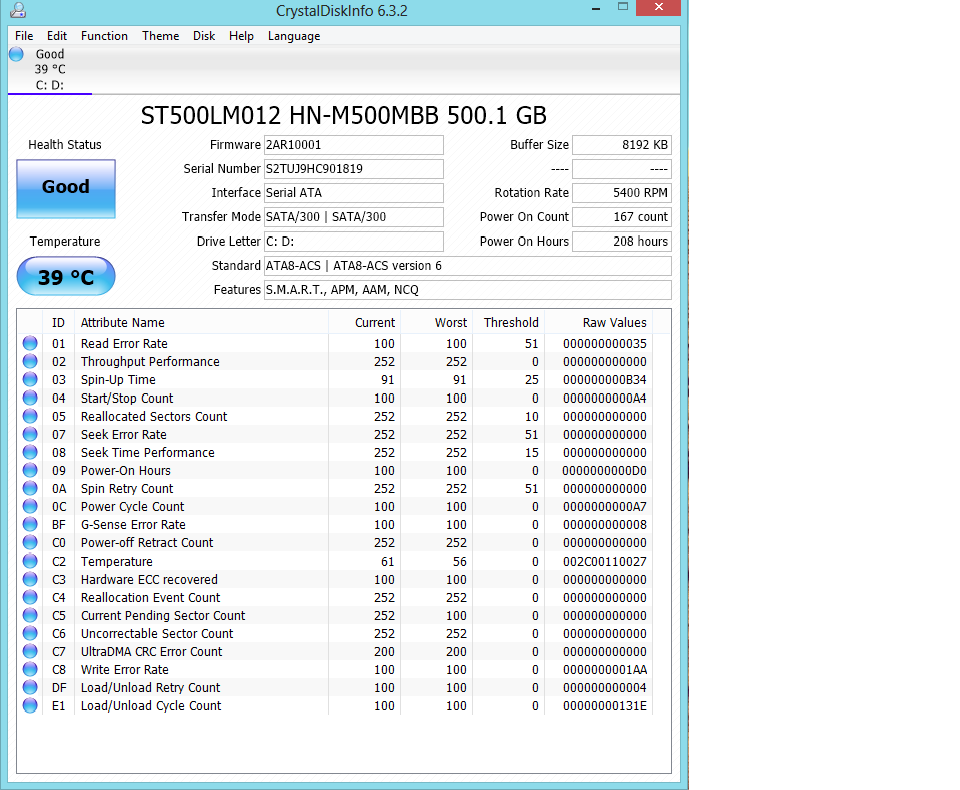Click status orb for Seek Error Rate
The height and width of the screenshot is (790, 960).
tap(30, 434)
